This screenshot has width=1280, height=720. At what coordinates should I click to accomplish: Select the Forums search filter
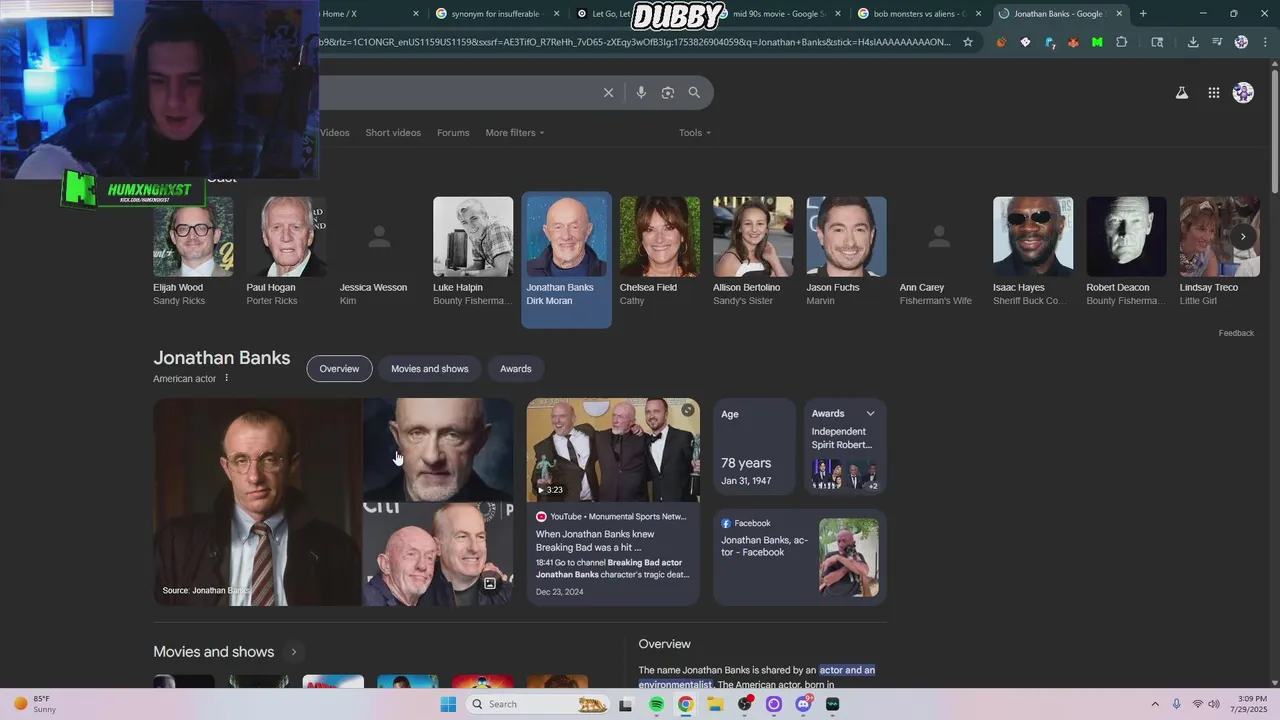coord(453,133)
